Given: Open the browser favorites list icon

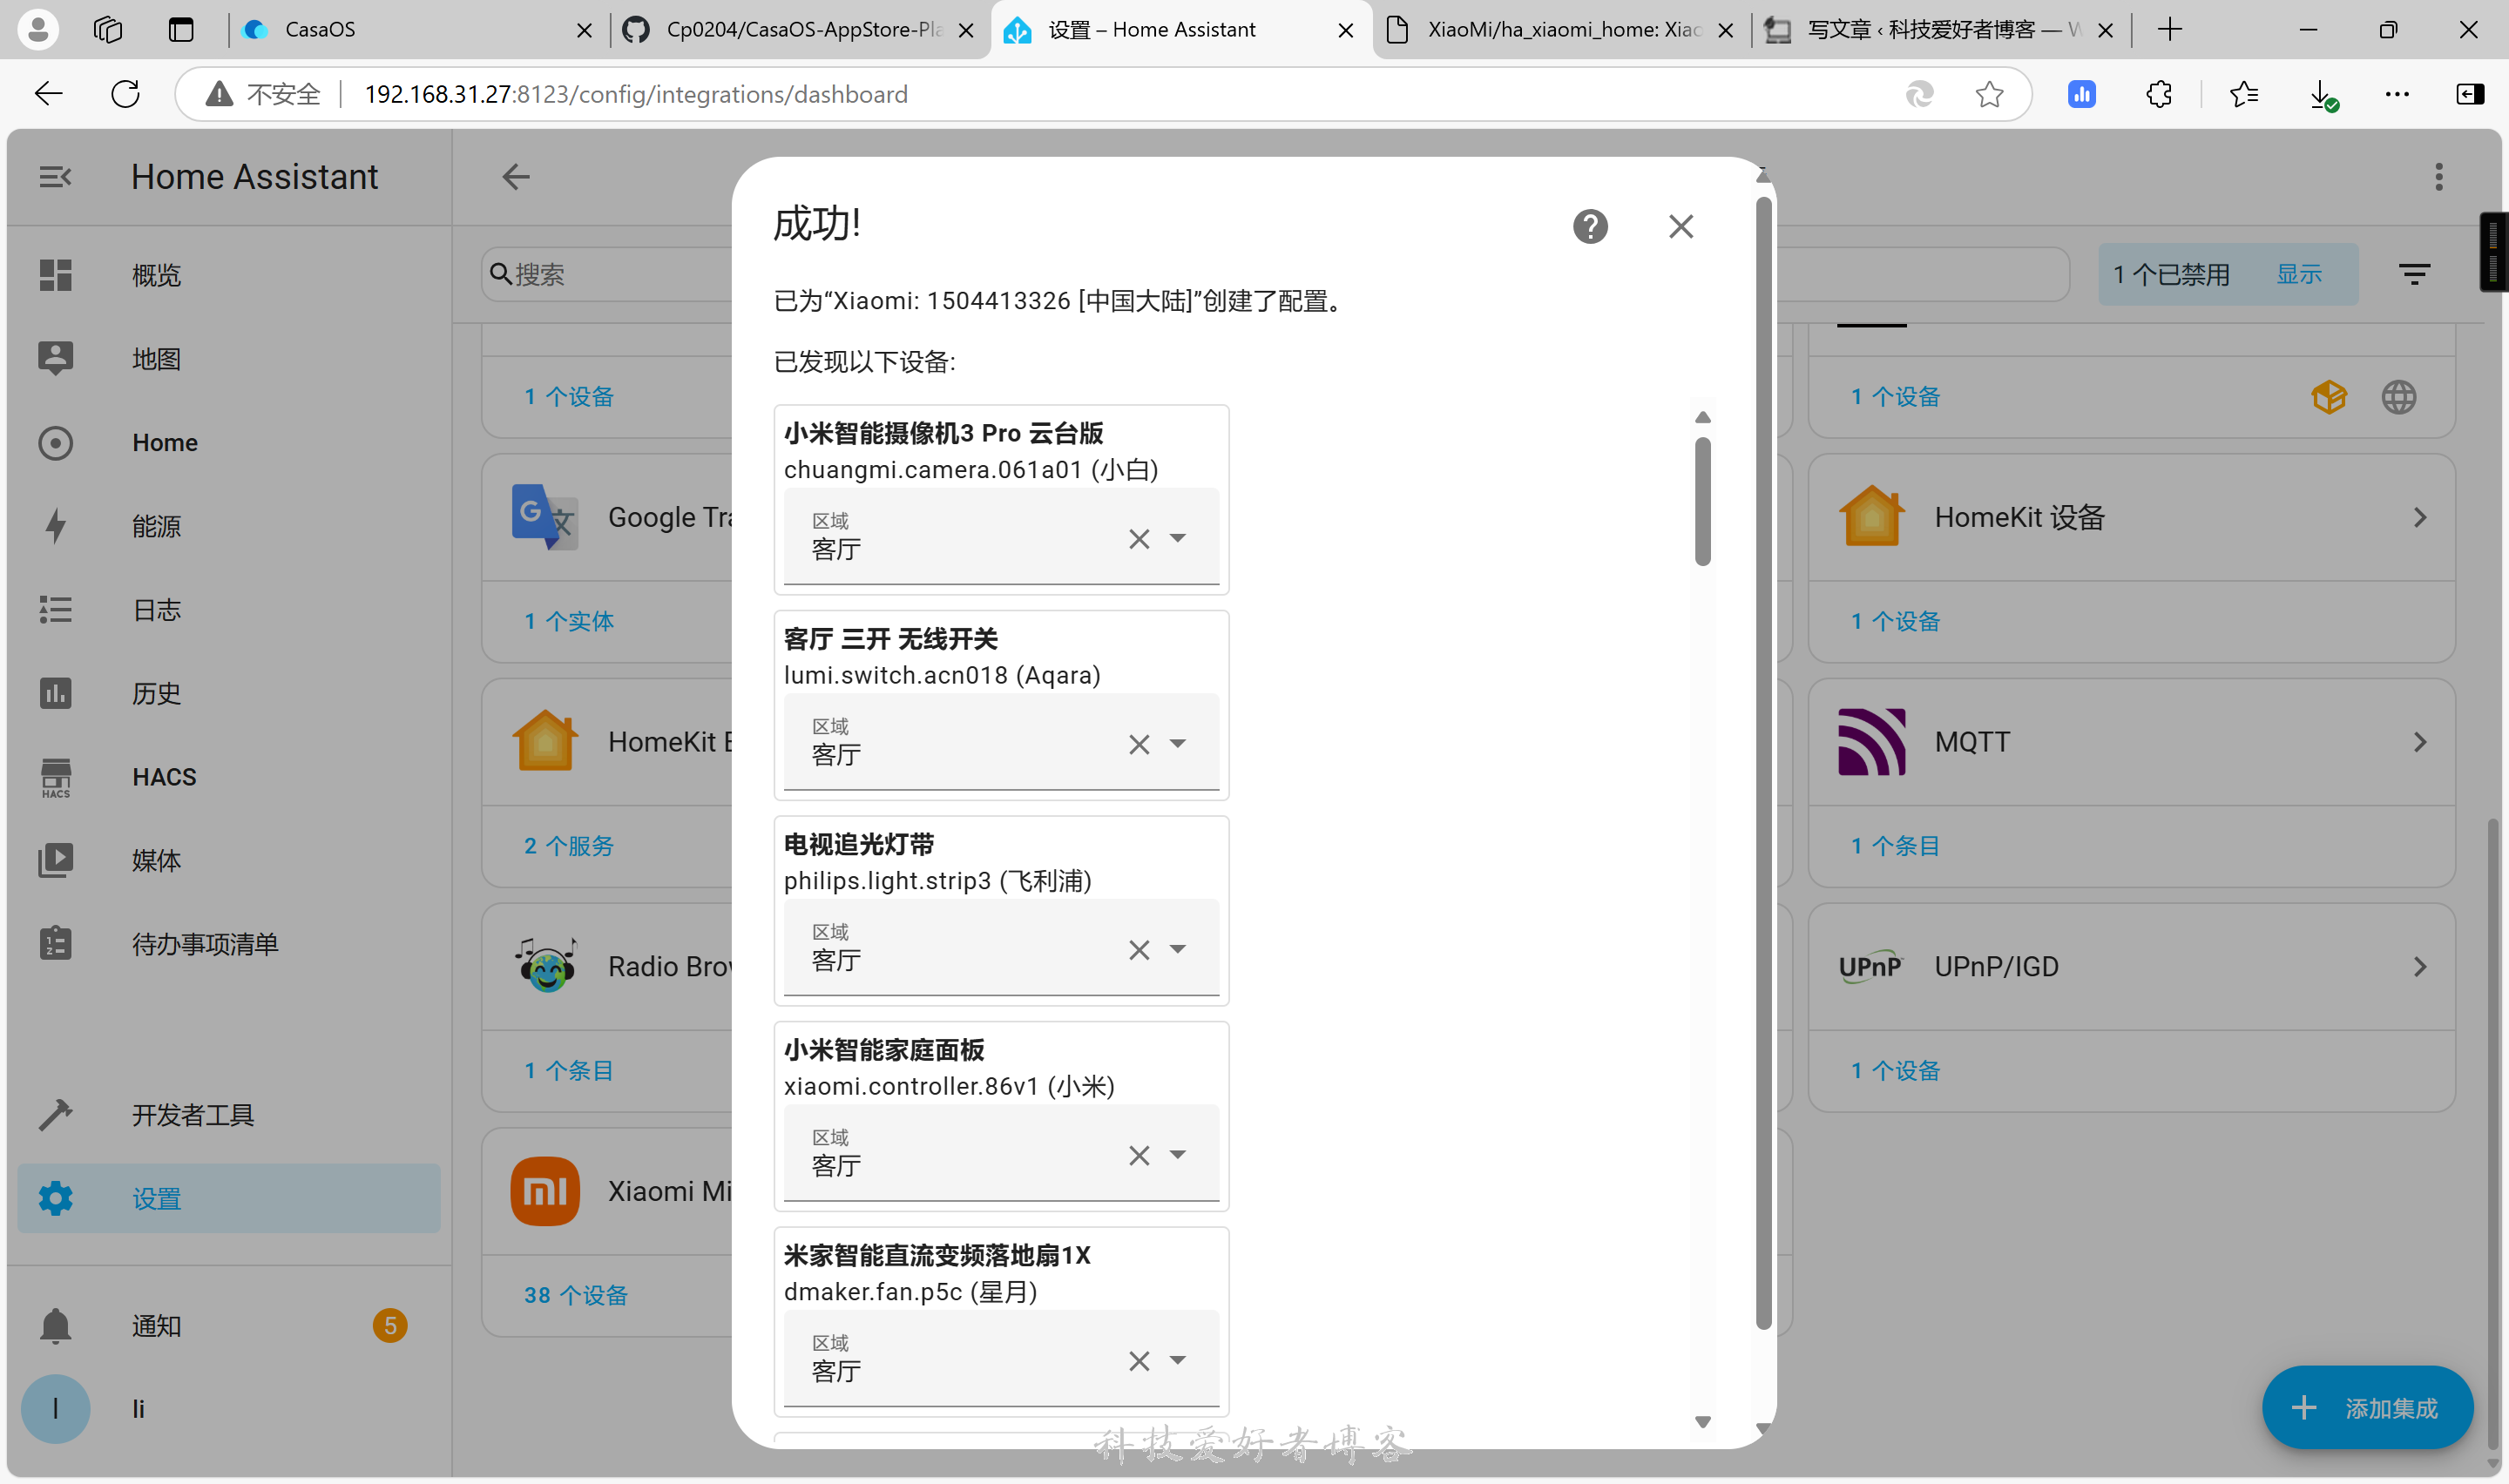Looking at the screenshot, I should pos(2243,94).
